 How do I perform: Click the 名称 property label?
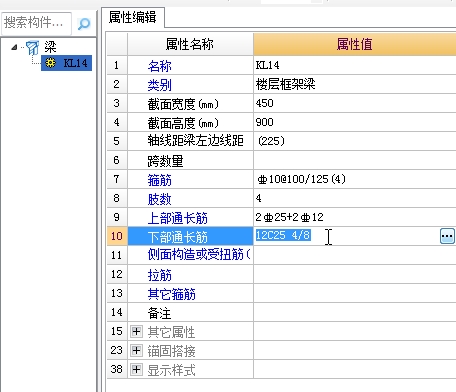point(160,66)
